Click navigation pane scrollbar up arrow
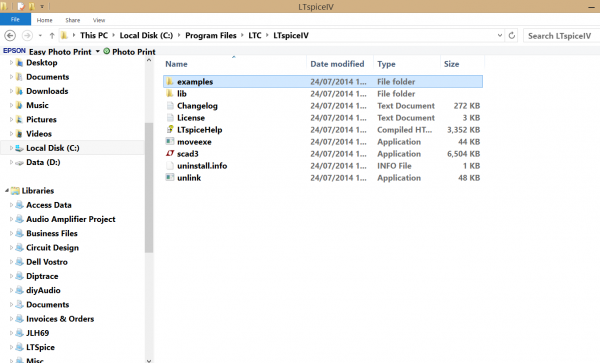 pos(149,60)
